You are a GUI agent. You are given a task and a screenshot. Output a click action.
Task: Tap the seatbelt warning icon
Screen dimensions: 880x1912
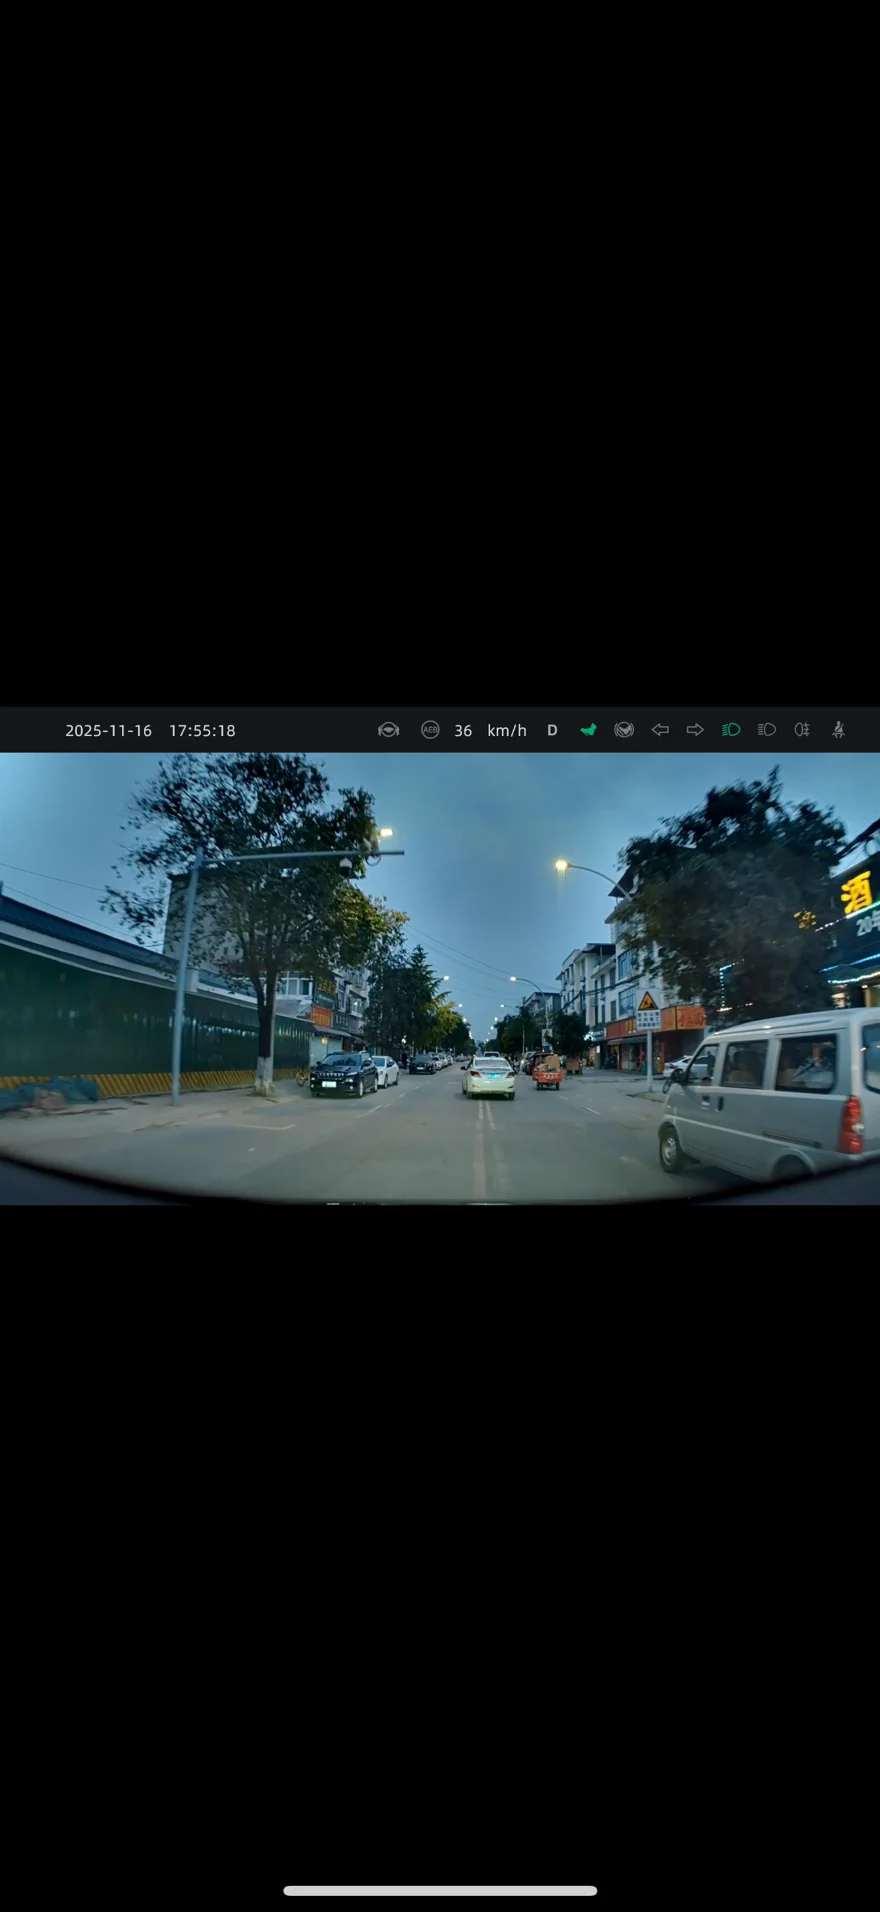pyautogui.click(x=838, y=730)
